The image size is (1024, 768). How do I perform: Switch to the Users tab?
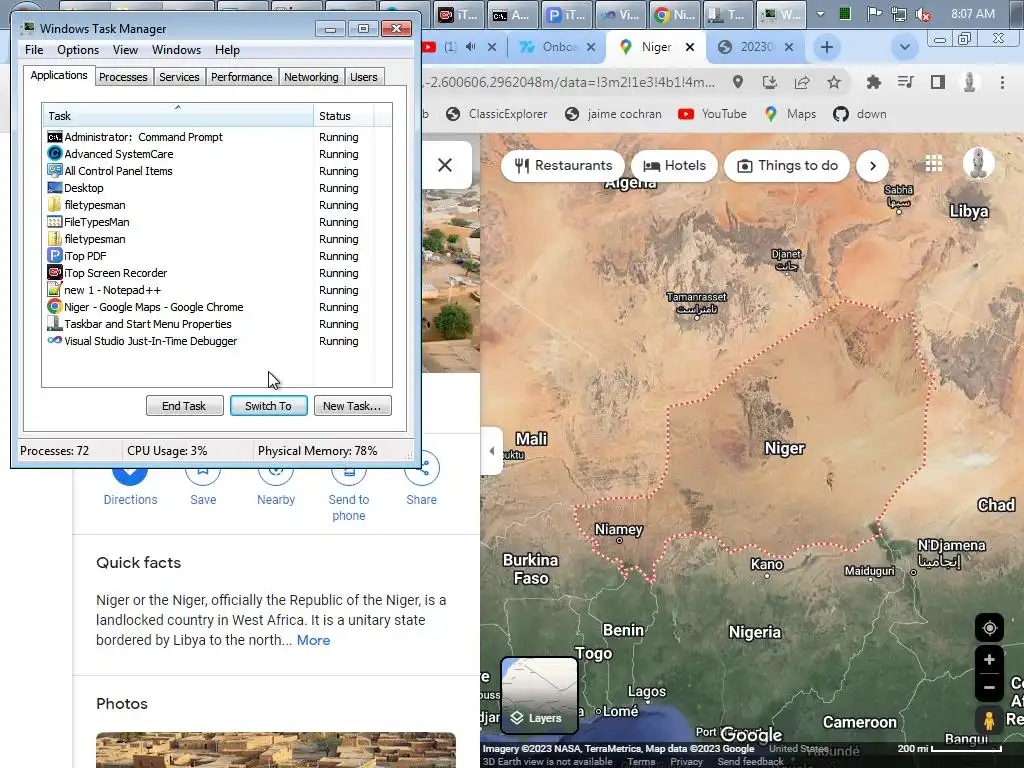click(364, 77)
